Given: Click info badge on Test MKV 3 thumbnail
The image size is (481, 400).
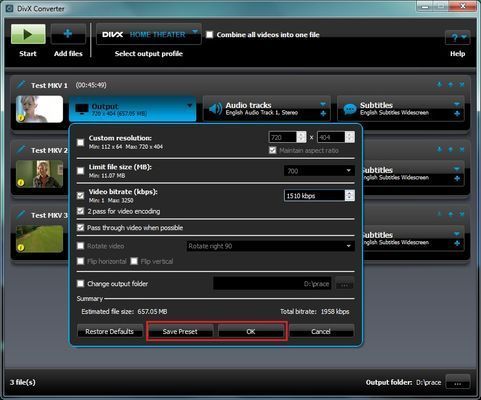Looking at the screenshot, I should pyautogui.click(x=21, y=247).
